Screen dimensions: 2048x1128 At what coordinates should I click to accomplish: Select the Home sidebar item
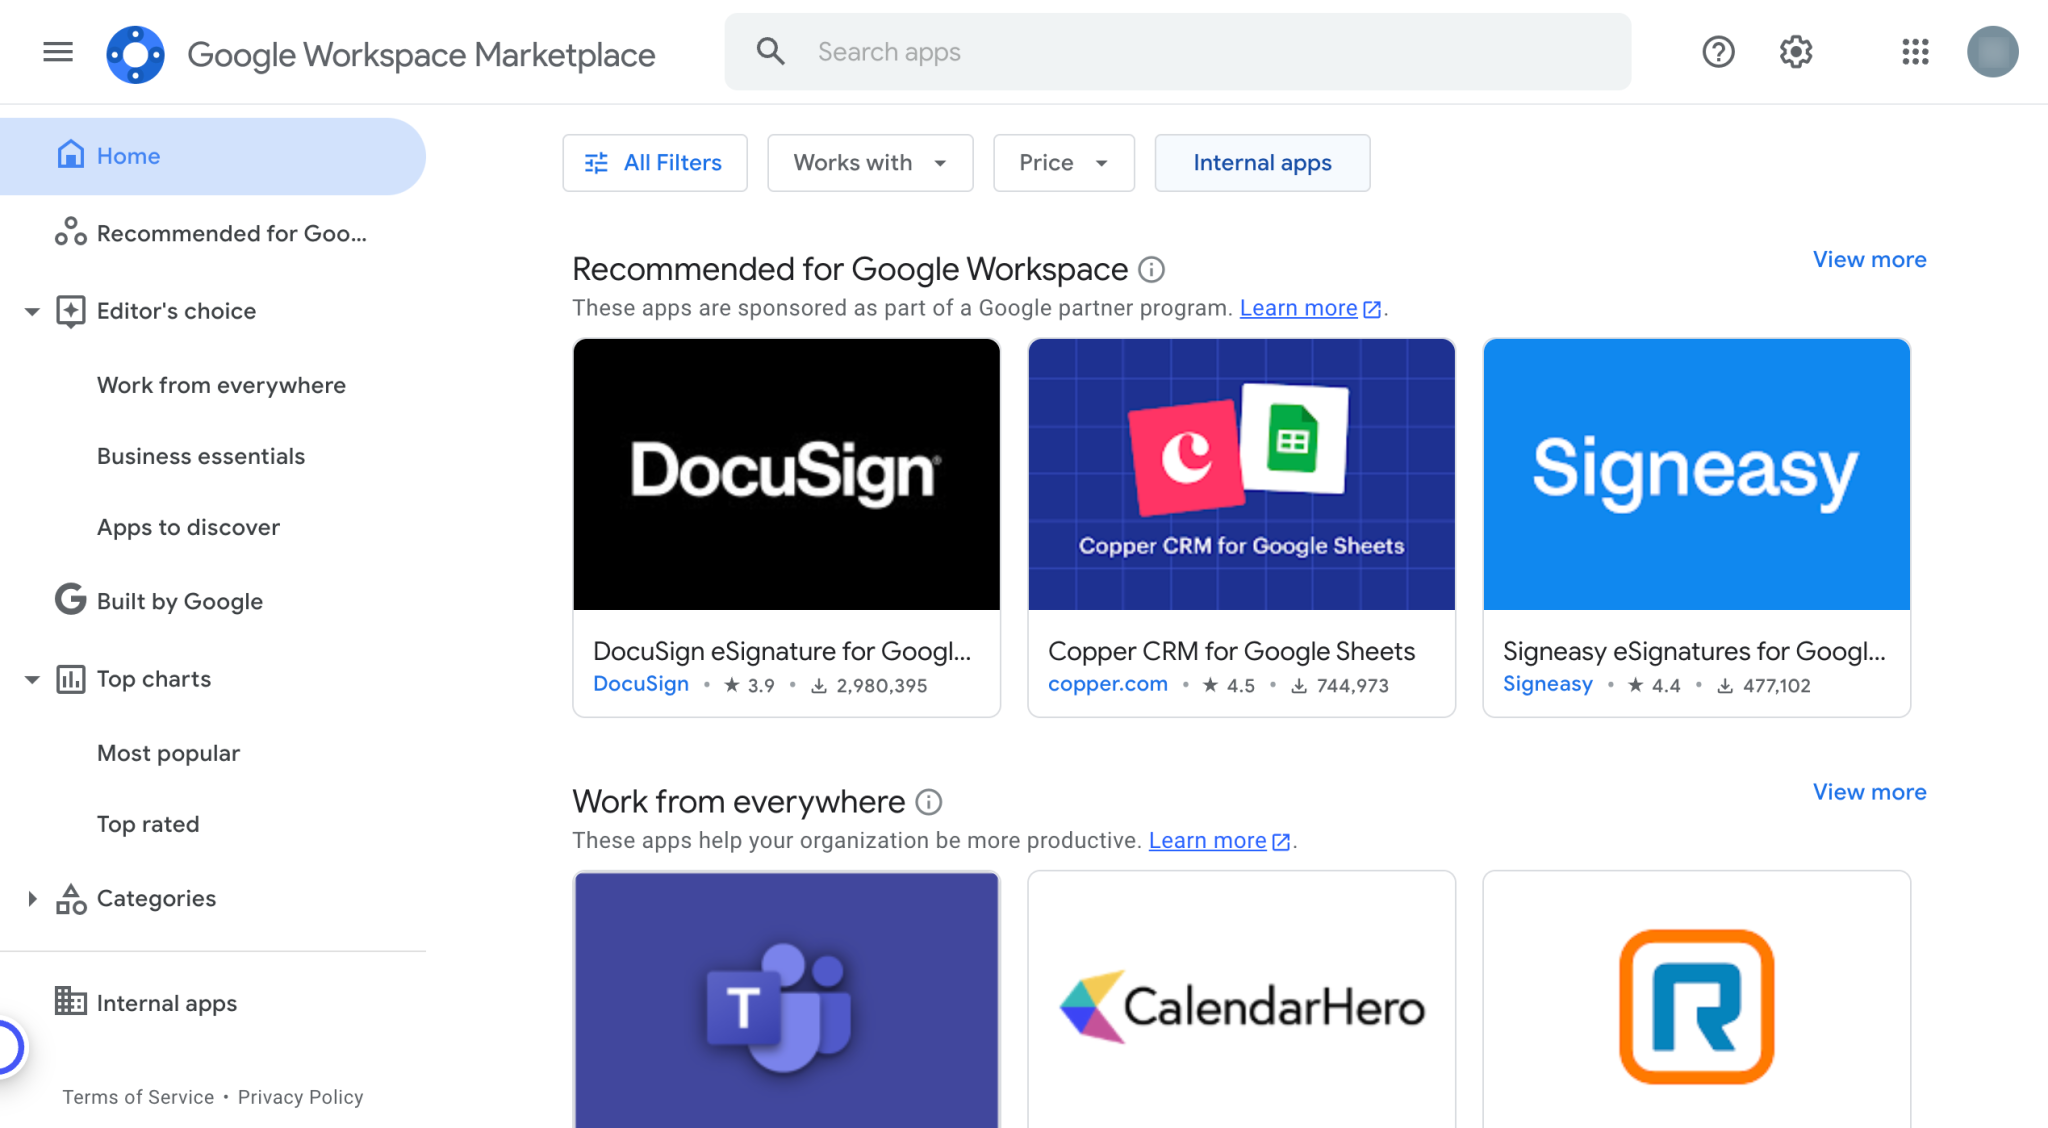(128, 156)
